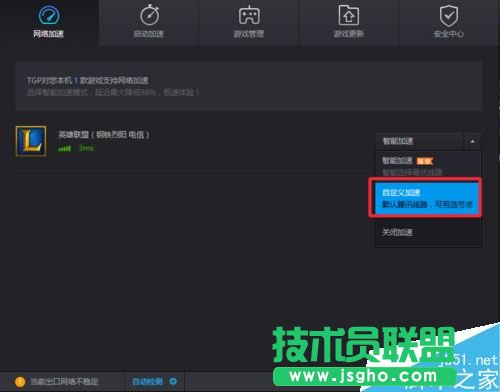Switch to the 安全中心 tab label
This screenshot has height=392, width=500.
448,34
